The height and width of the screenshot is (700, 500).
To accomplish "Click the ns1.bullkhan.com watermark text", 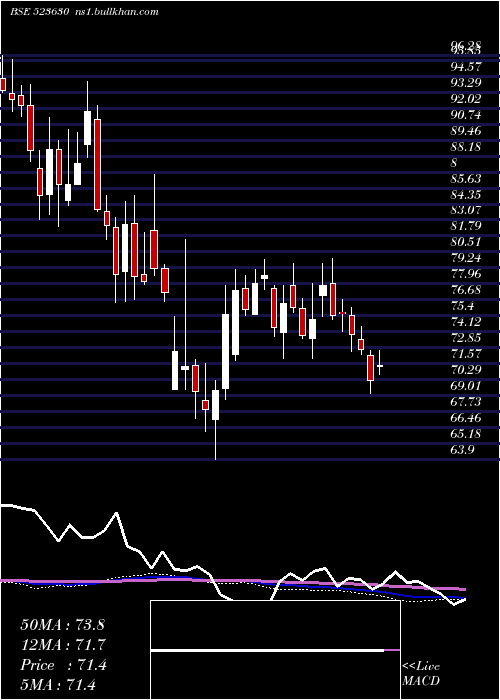I will tap(116, 12).
